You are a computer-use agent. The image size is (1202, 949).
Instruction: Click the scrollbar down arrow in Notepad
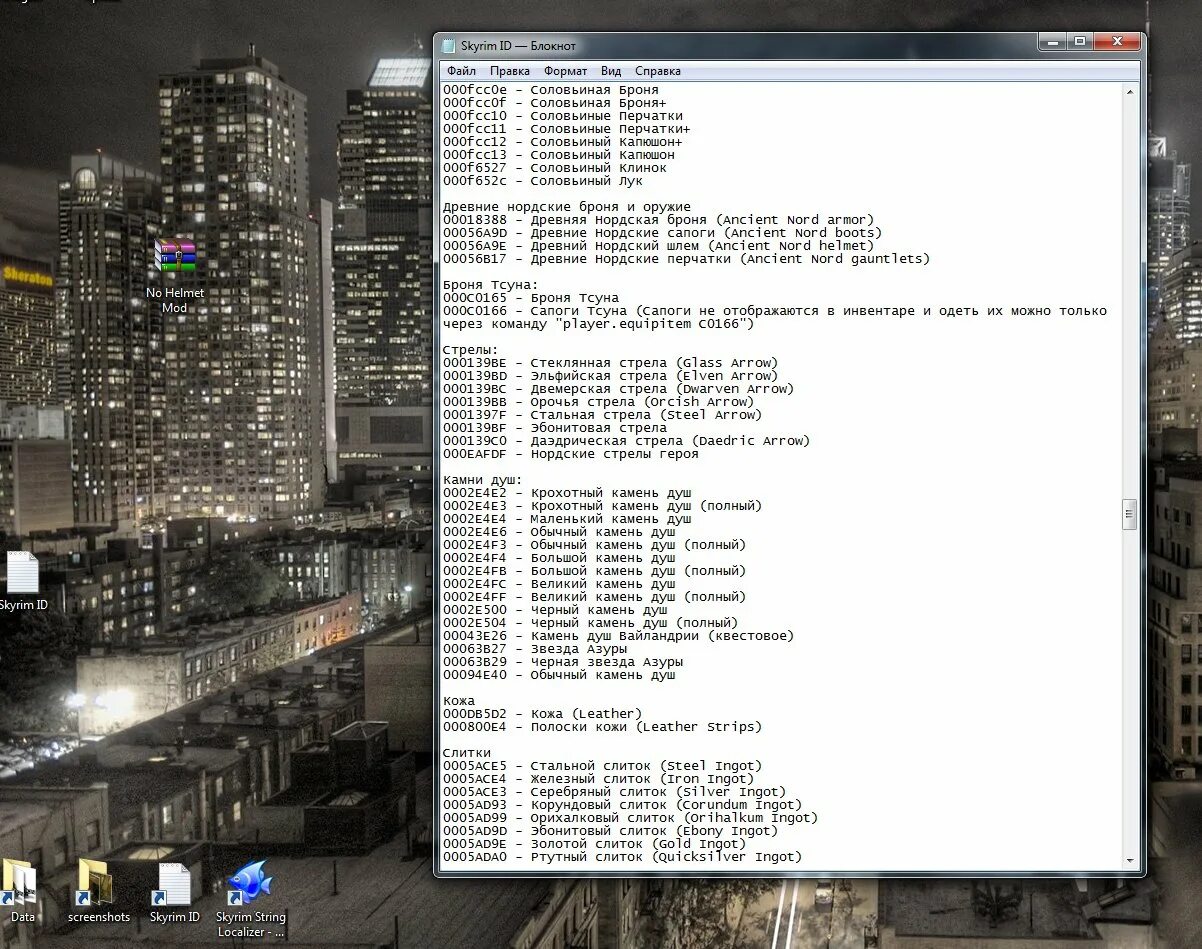pos(1130,860)
